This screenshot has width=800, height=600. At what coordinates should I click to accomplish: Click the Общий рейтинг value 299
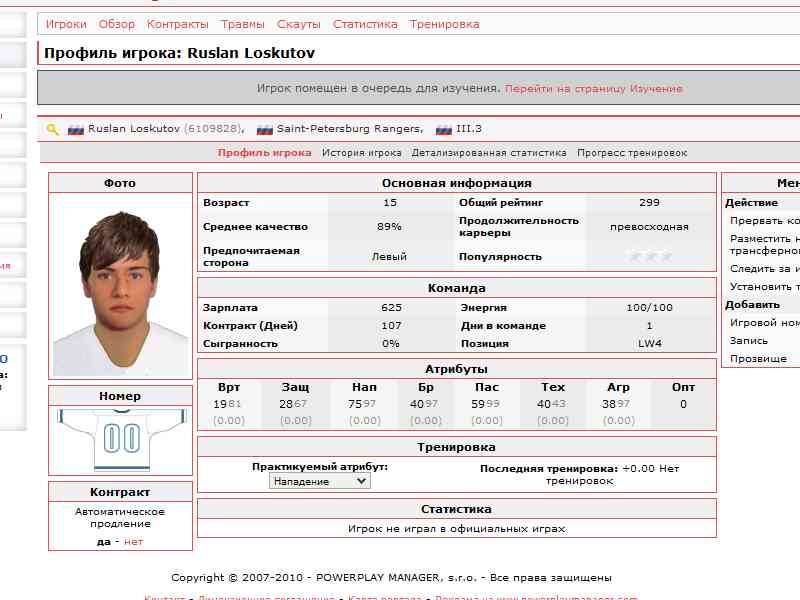pos(649,203)
